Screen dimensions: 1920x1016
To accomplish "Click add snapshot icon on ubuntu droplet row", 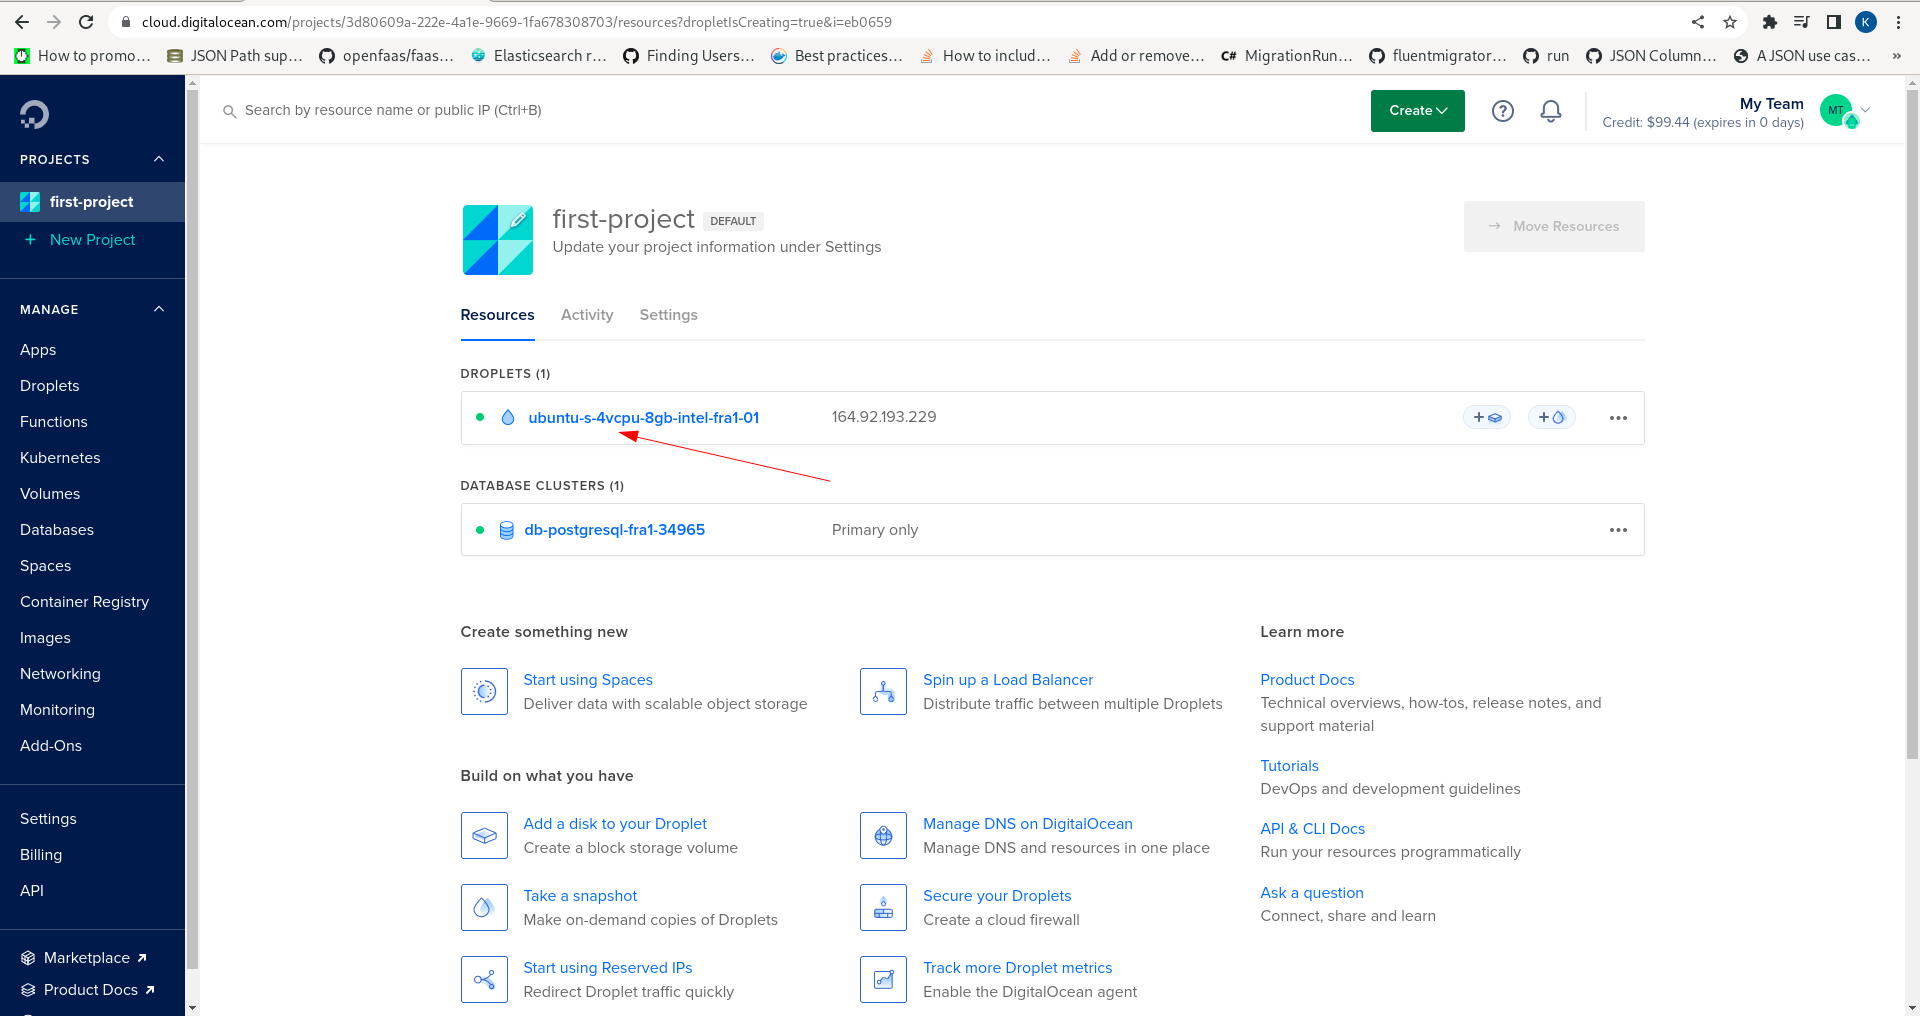I will (1551, 417).
